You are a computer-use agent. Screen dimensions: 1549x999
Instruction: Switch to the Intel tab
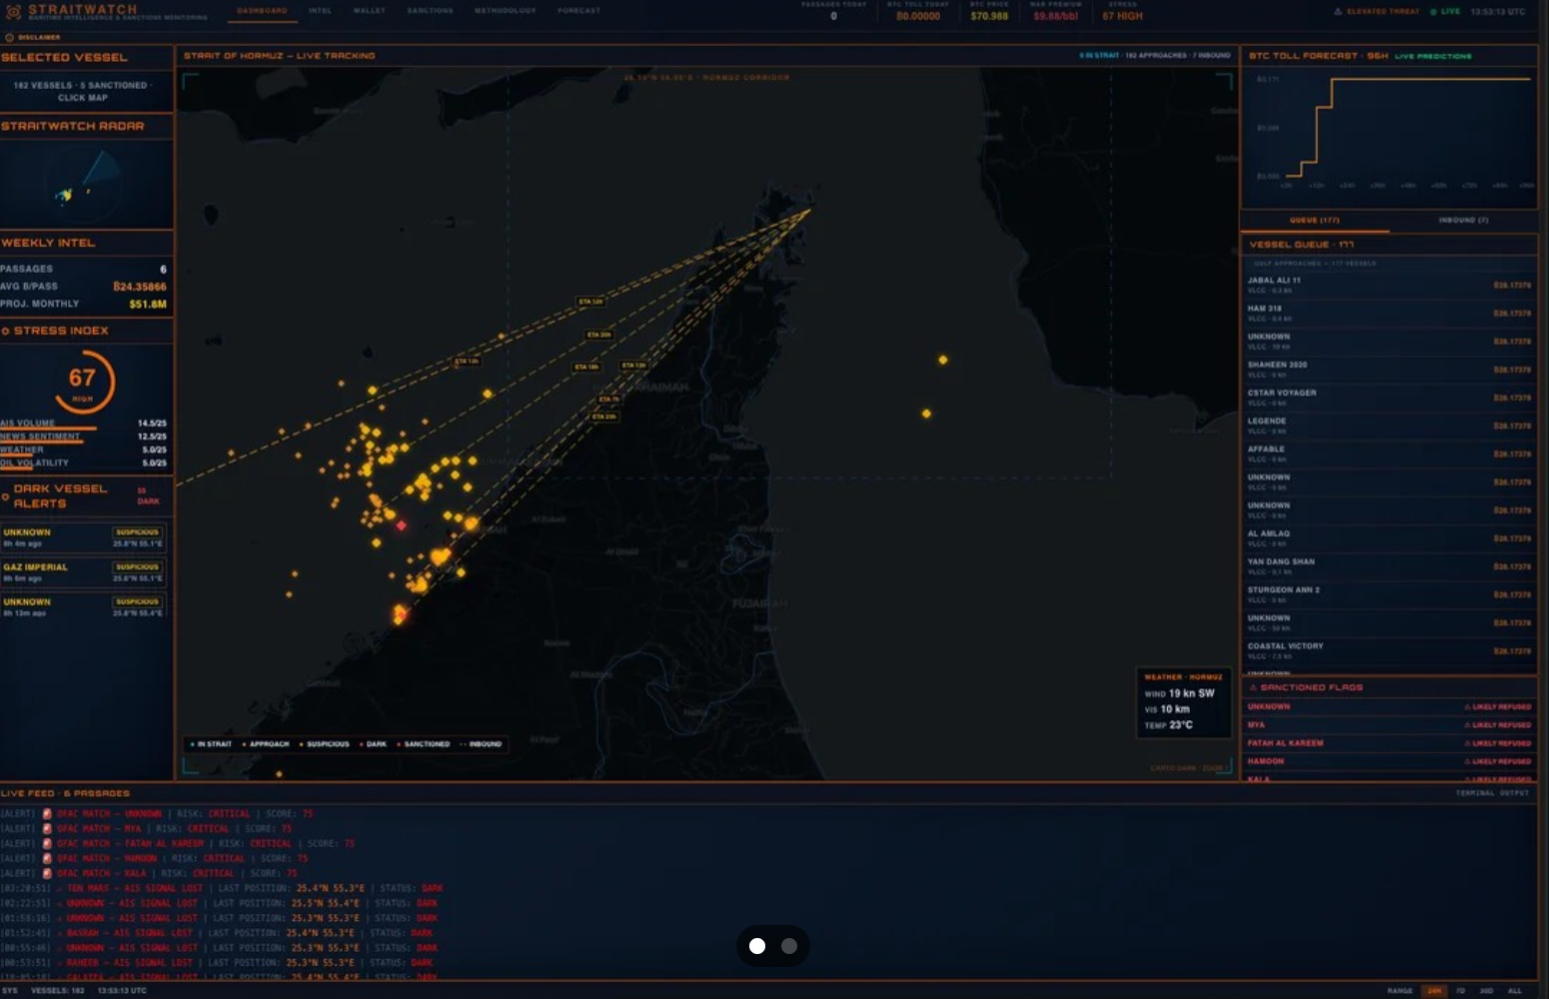click(320, 11)
